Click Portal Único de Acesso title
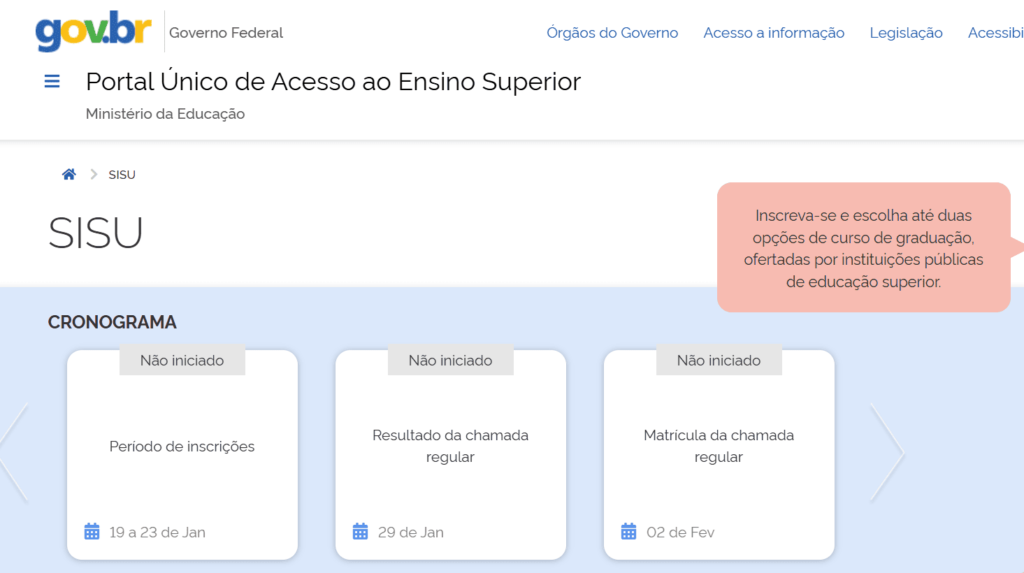The height and width of the screenshot is (573, 1024). click(x=333, y=82)
